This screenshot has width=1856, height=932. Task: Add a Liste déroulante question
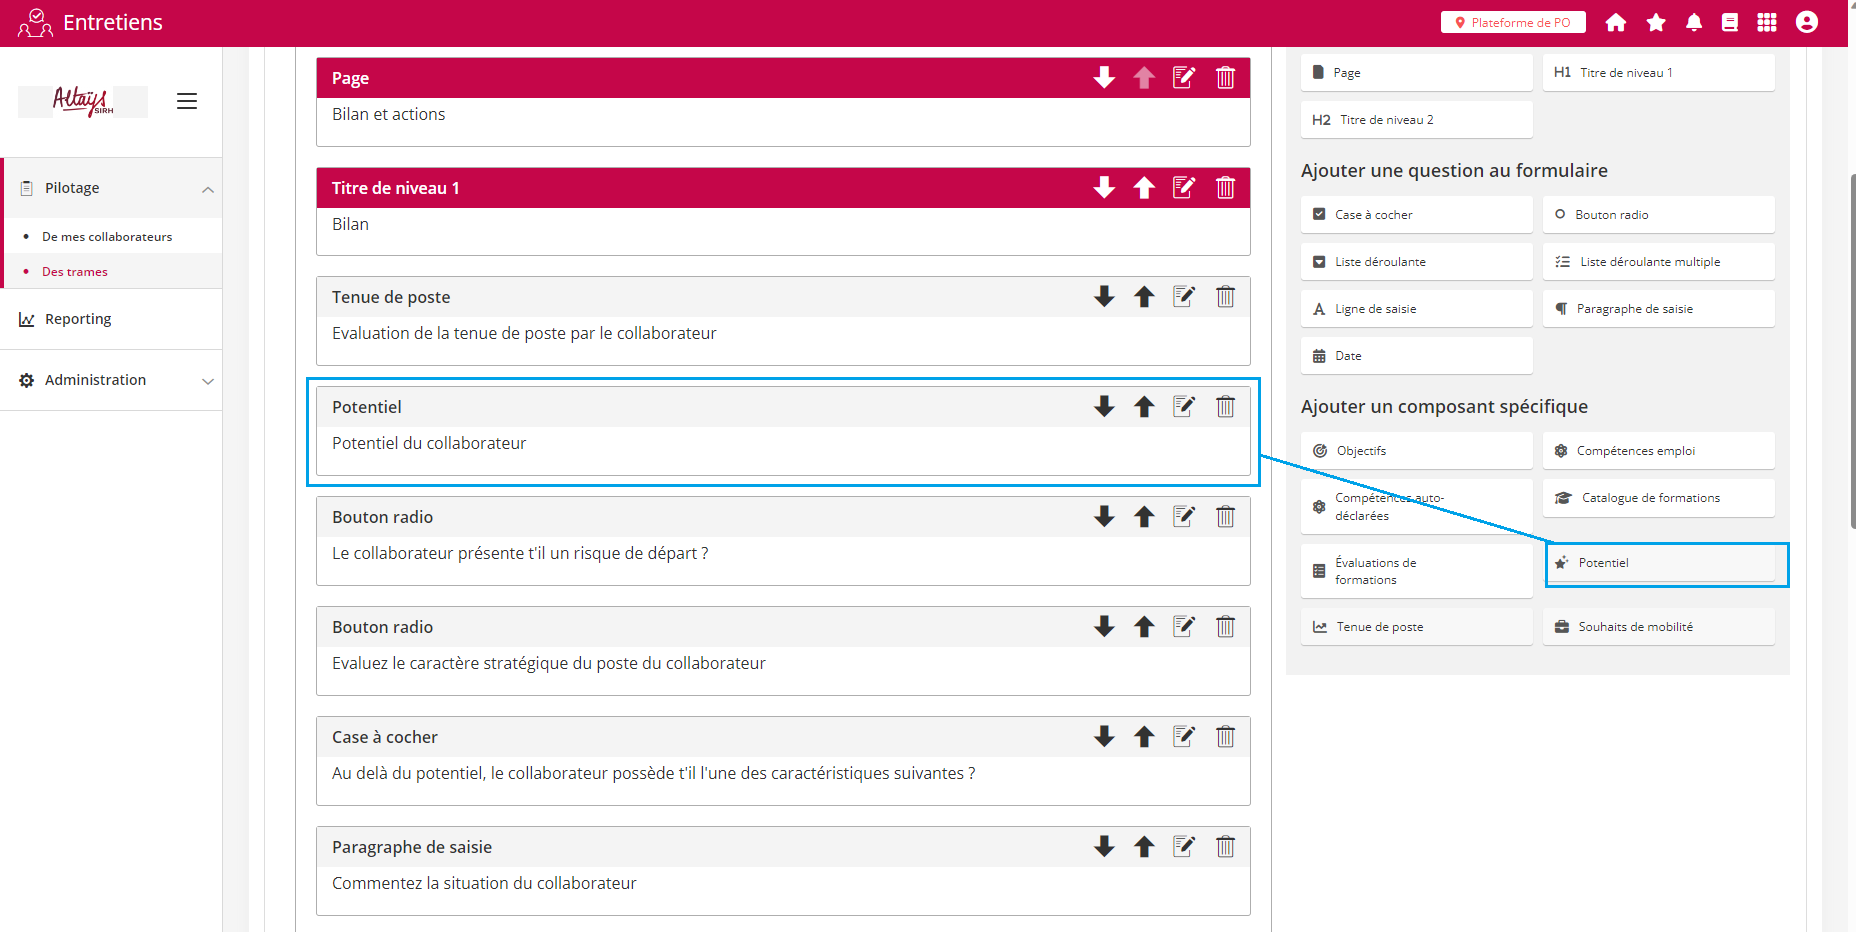(x=1416, y=262)
